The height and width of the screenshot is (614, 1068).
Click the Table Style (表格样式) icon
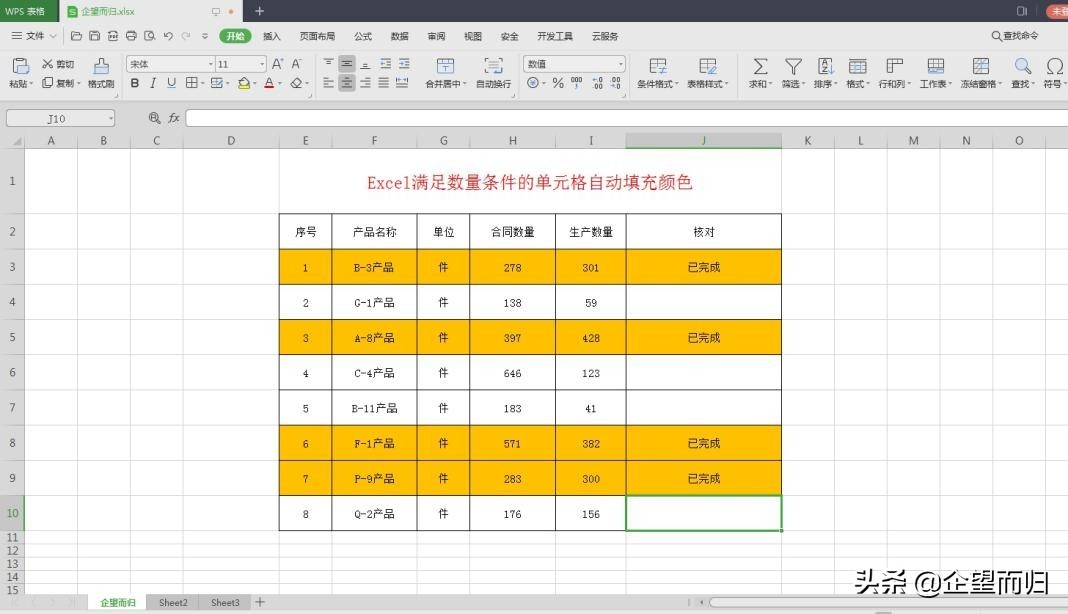708,66
